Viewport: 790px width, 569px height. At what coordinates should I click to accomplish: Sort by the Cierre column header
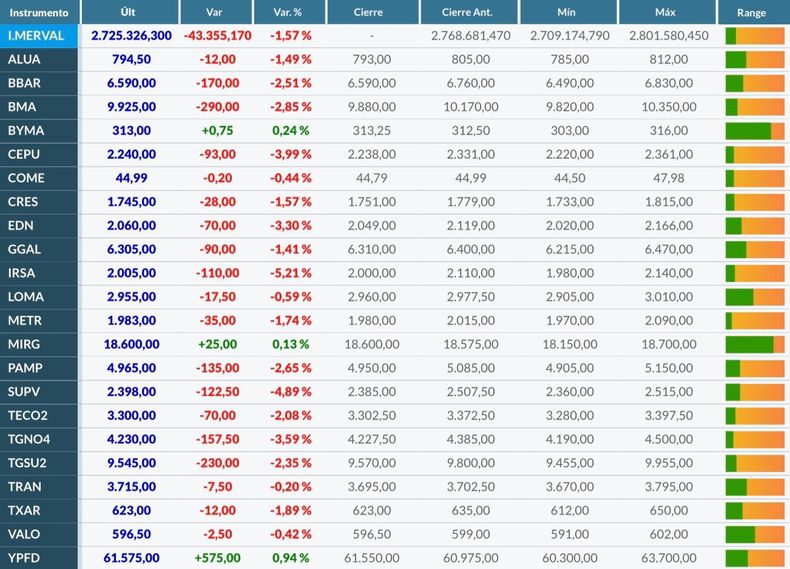[373, 12]
